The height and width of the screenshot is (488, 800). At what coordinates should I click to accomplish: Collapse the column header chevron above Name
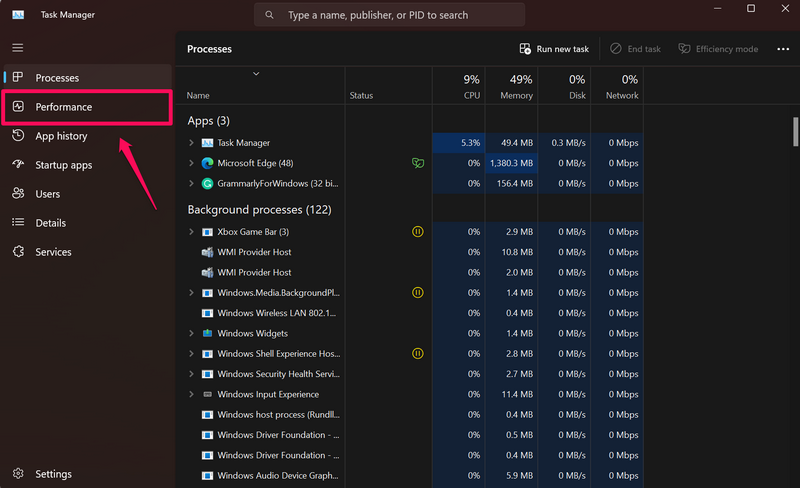tap(256, 74)
